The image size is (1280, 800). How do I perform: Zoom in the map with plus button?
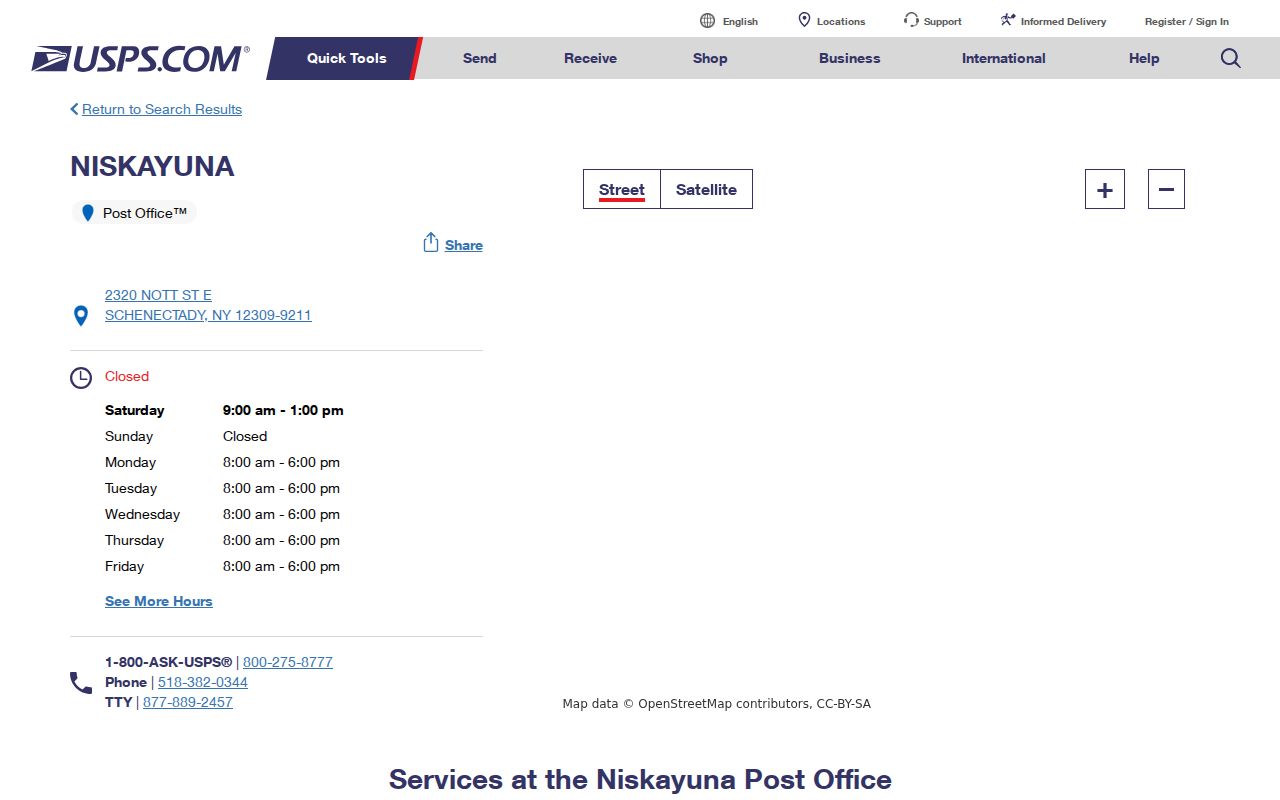tap(1105, 189)
